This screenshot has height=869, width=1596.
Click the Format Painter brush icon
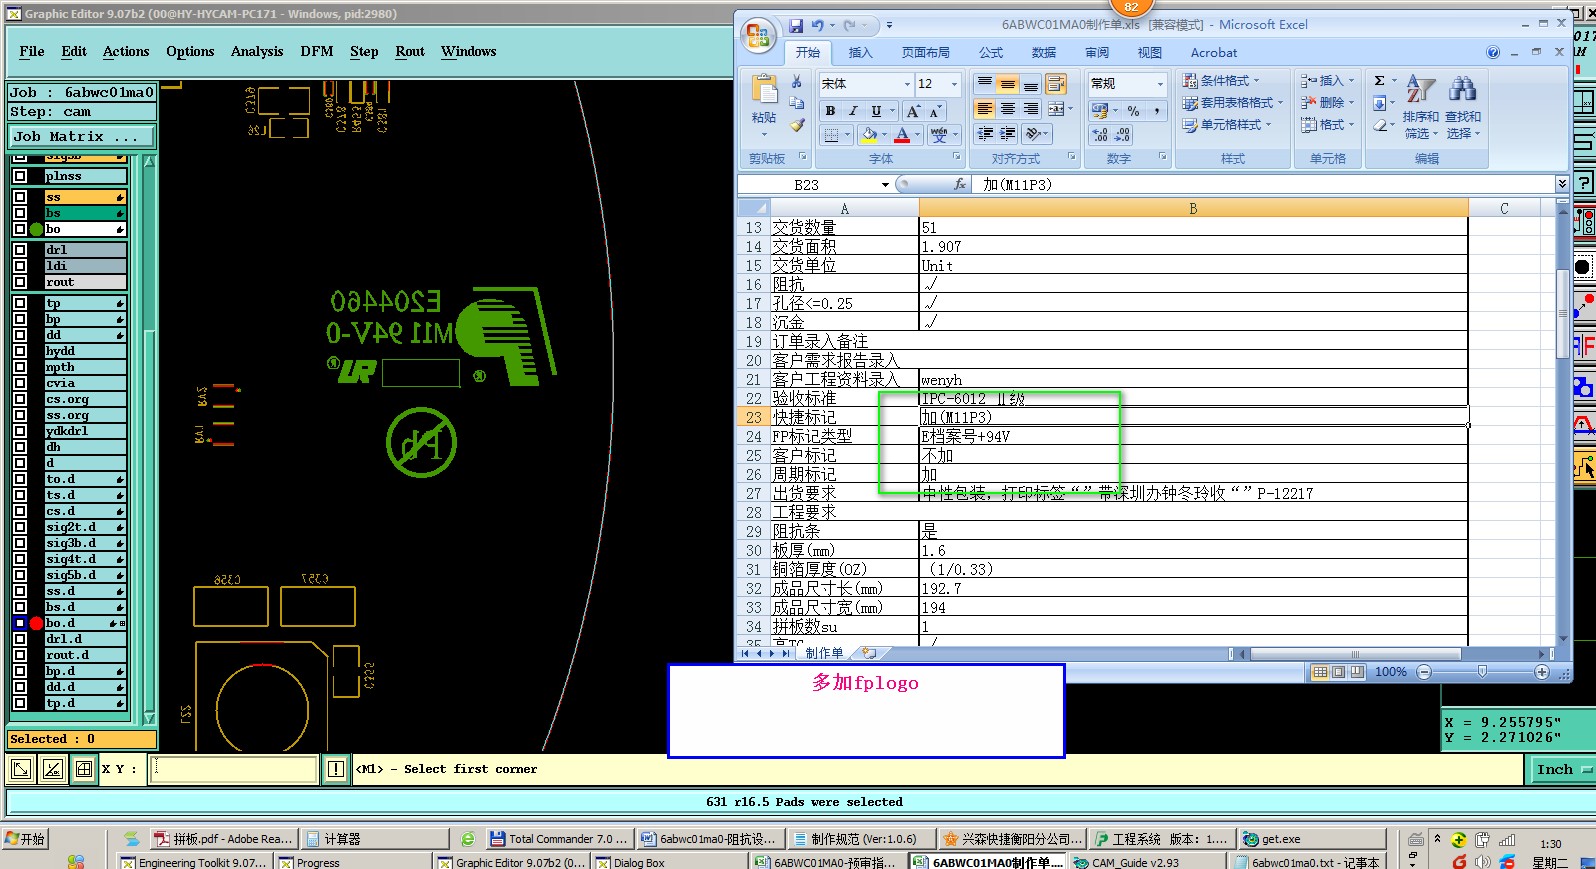tap(796, 125)
